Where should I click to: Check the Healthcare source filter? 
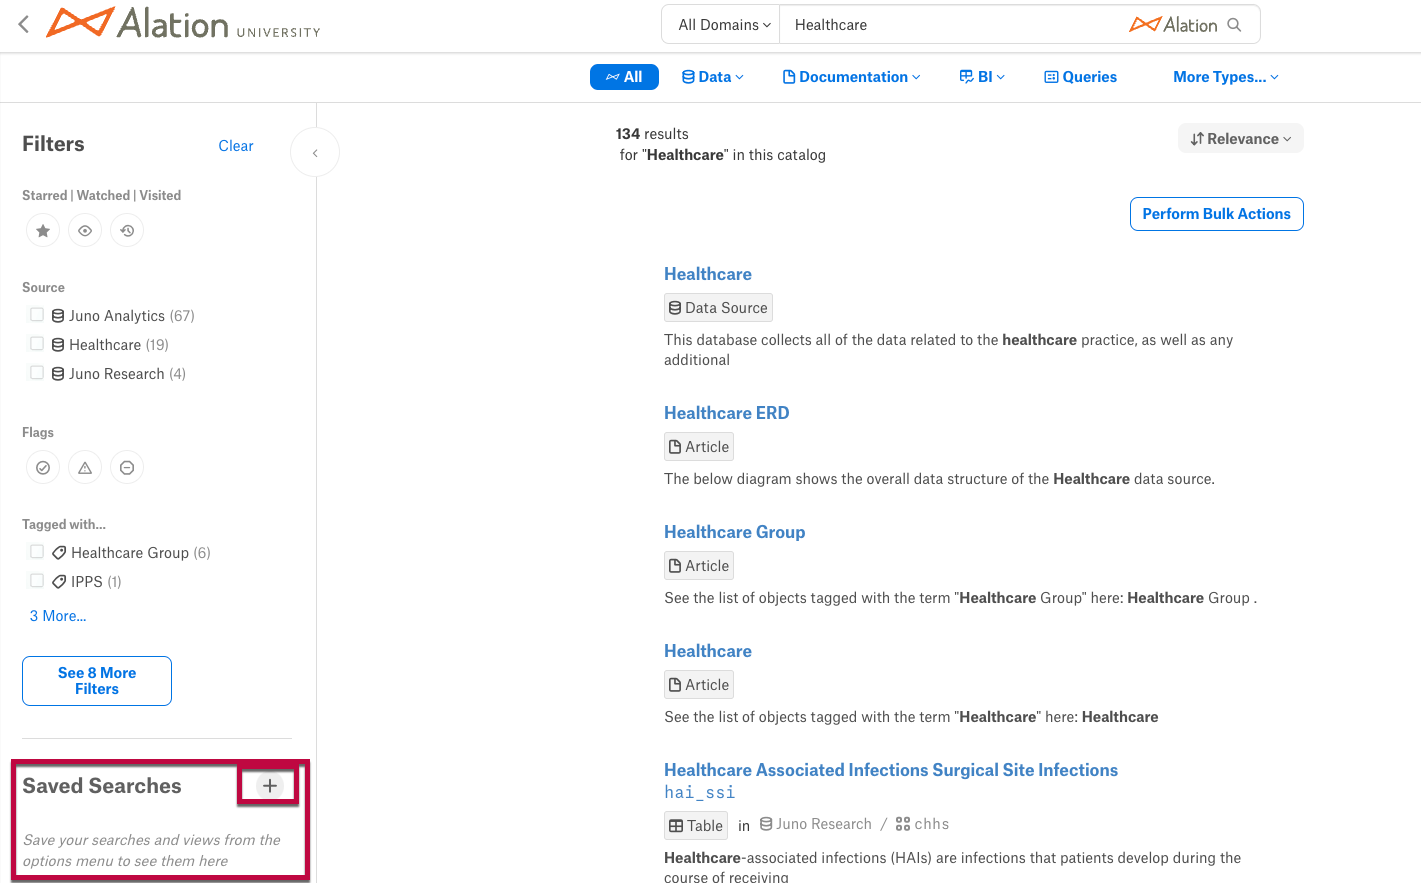(x=37, y=344)
